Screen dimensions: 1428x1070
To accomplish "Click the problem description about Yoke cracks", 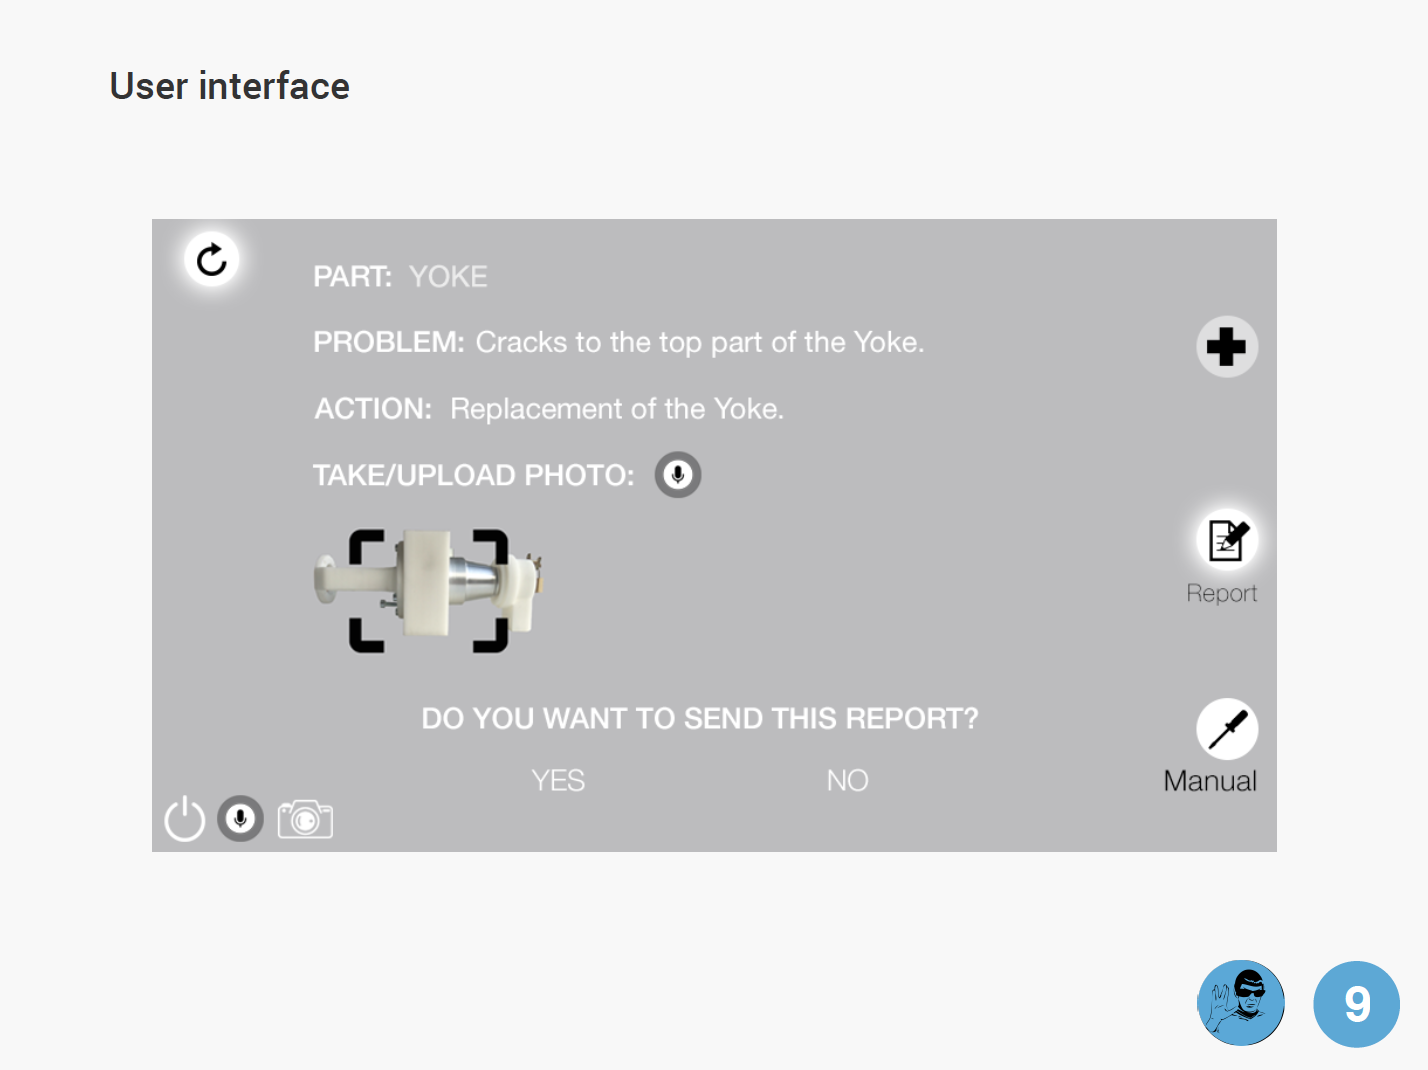I will click(699, 343).
